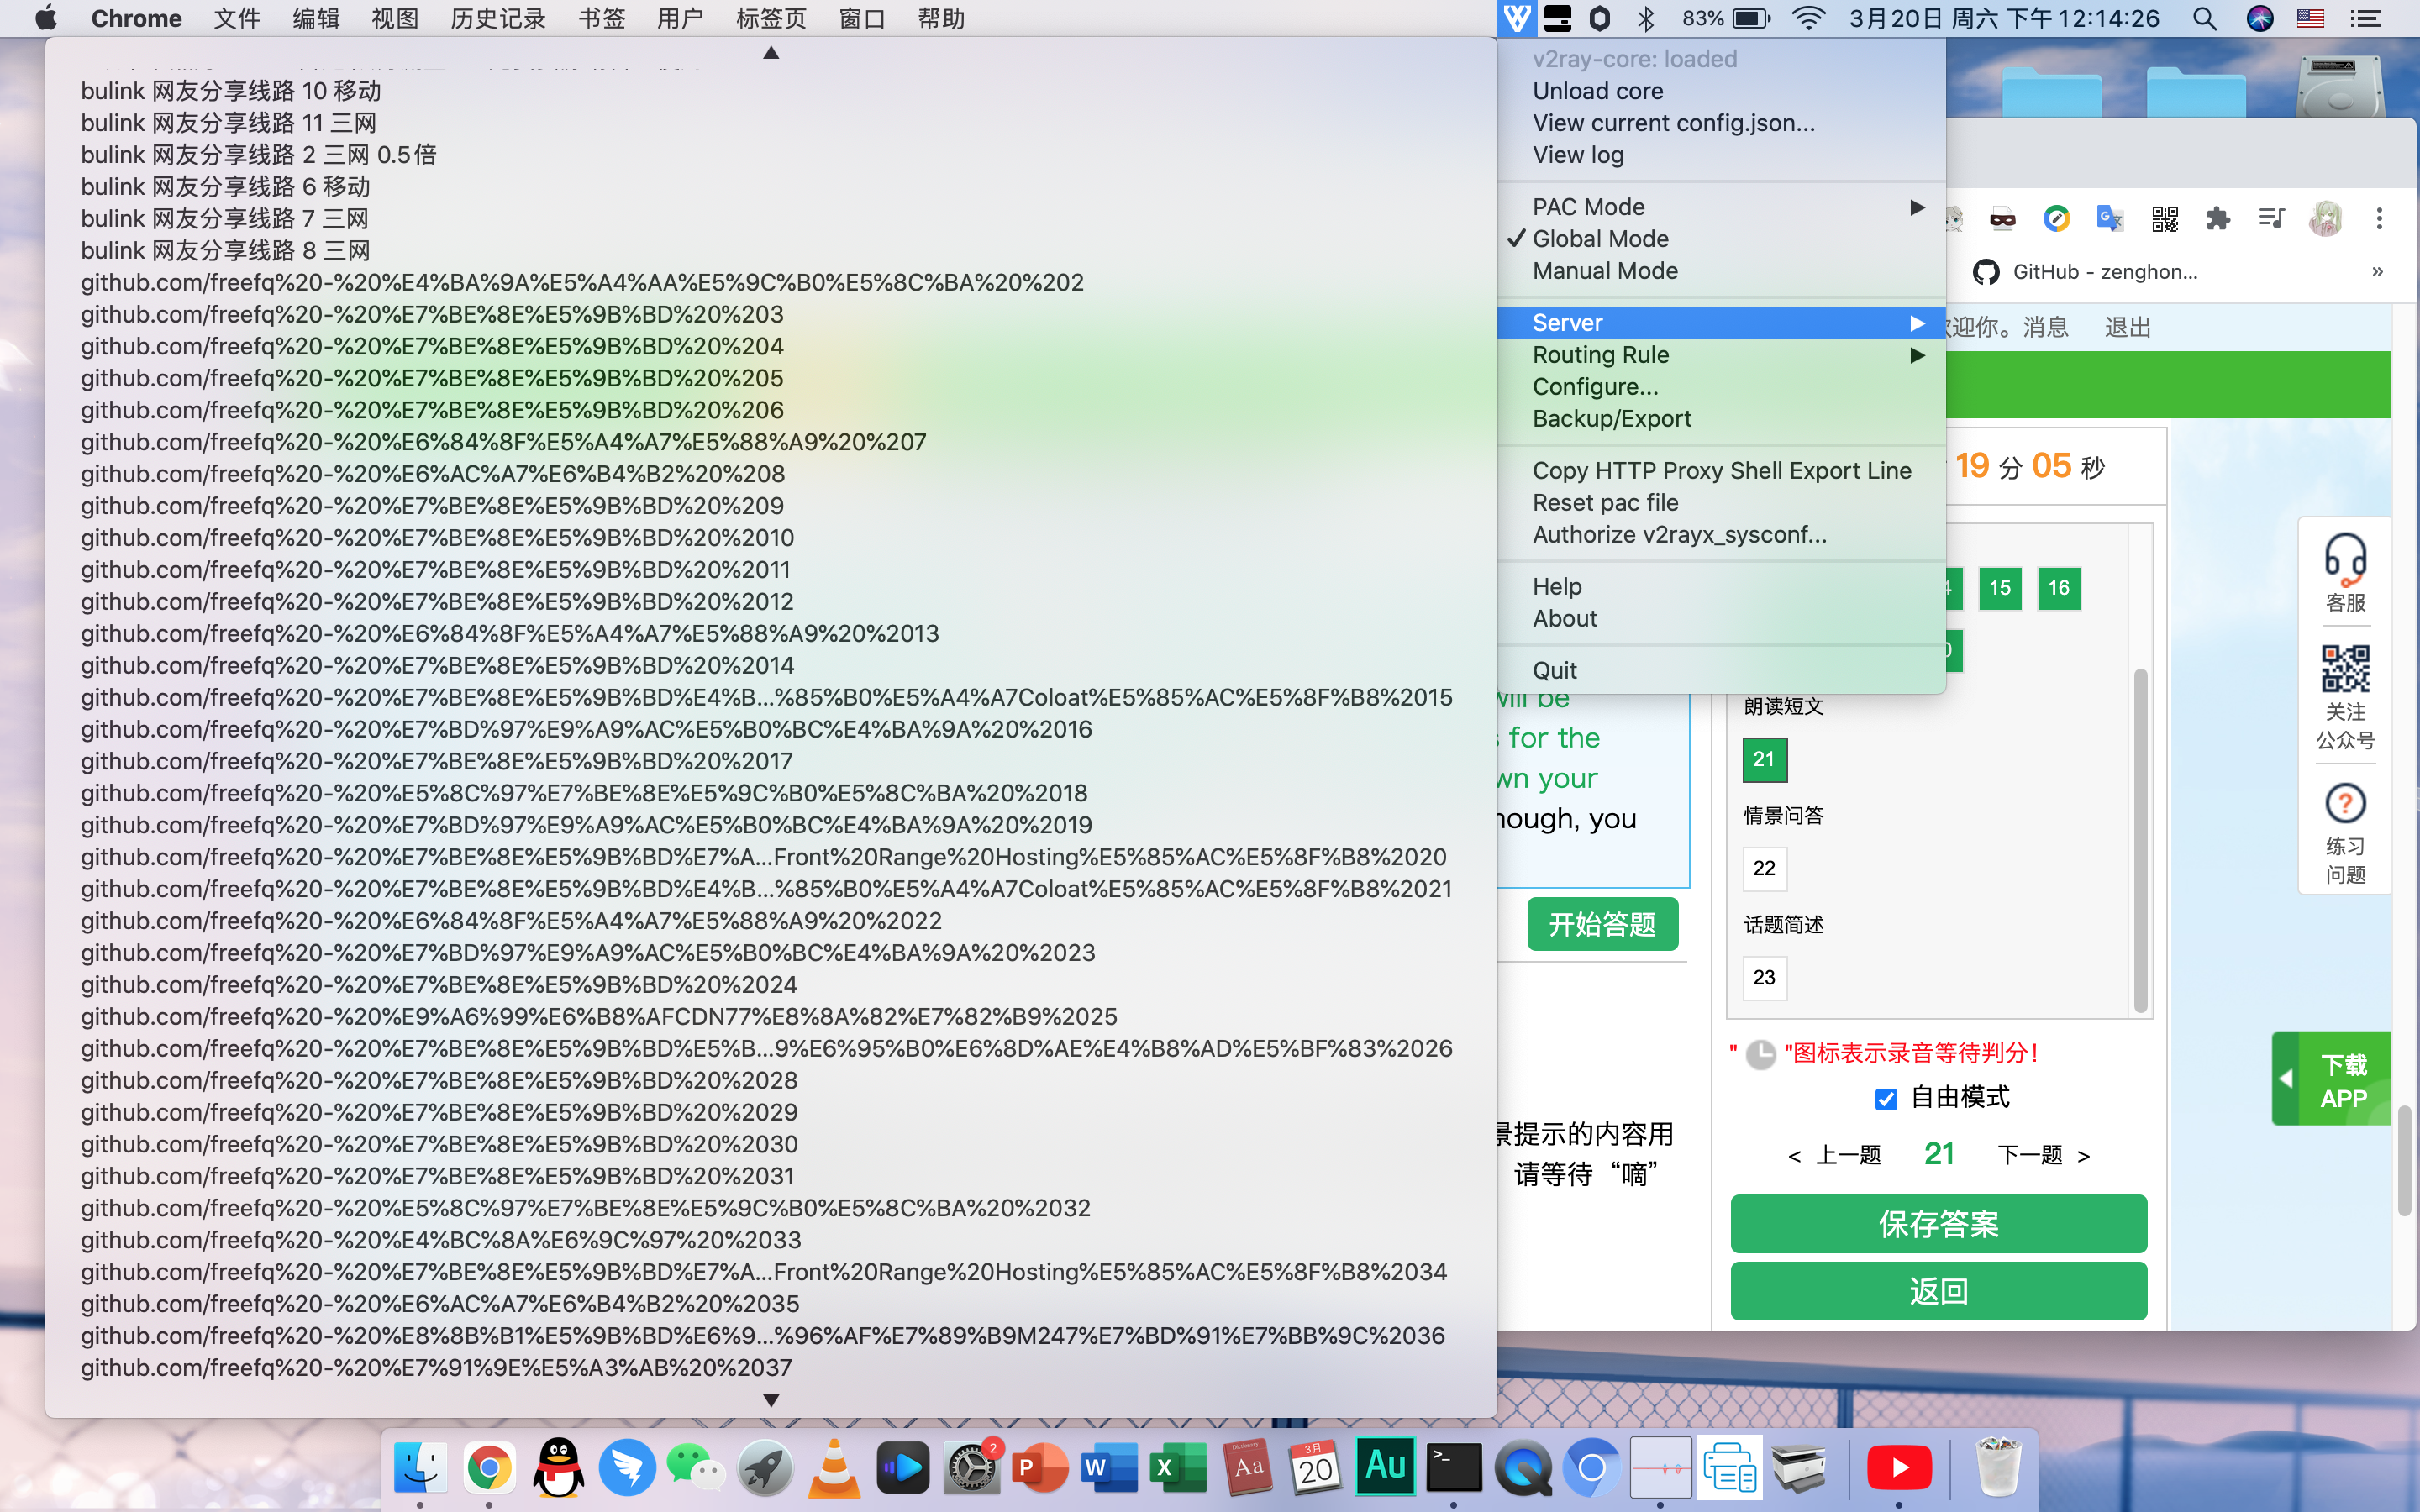The width and height of the screenshot is (2420, 1512).
Task: Click the up arrow atop server list
Action: (x=771, y=52)
